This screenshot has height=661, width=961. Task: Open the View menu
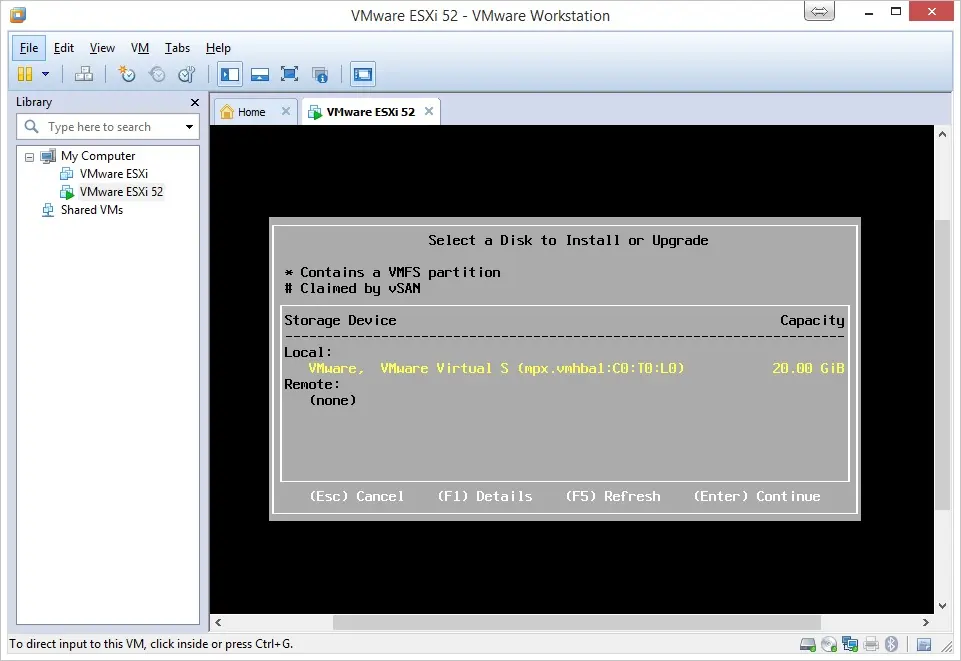[x=102, y=48]
